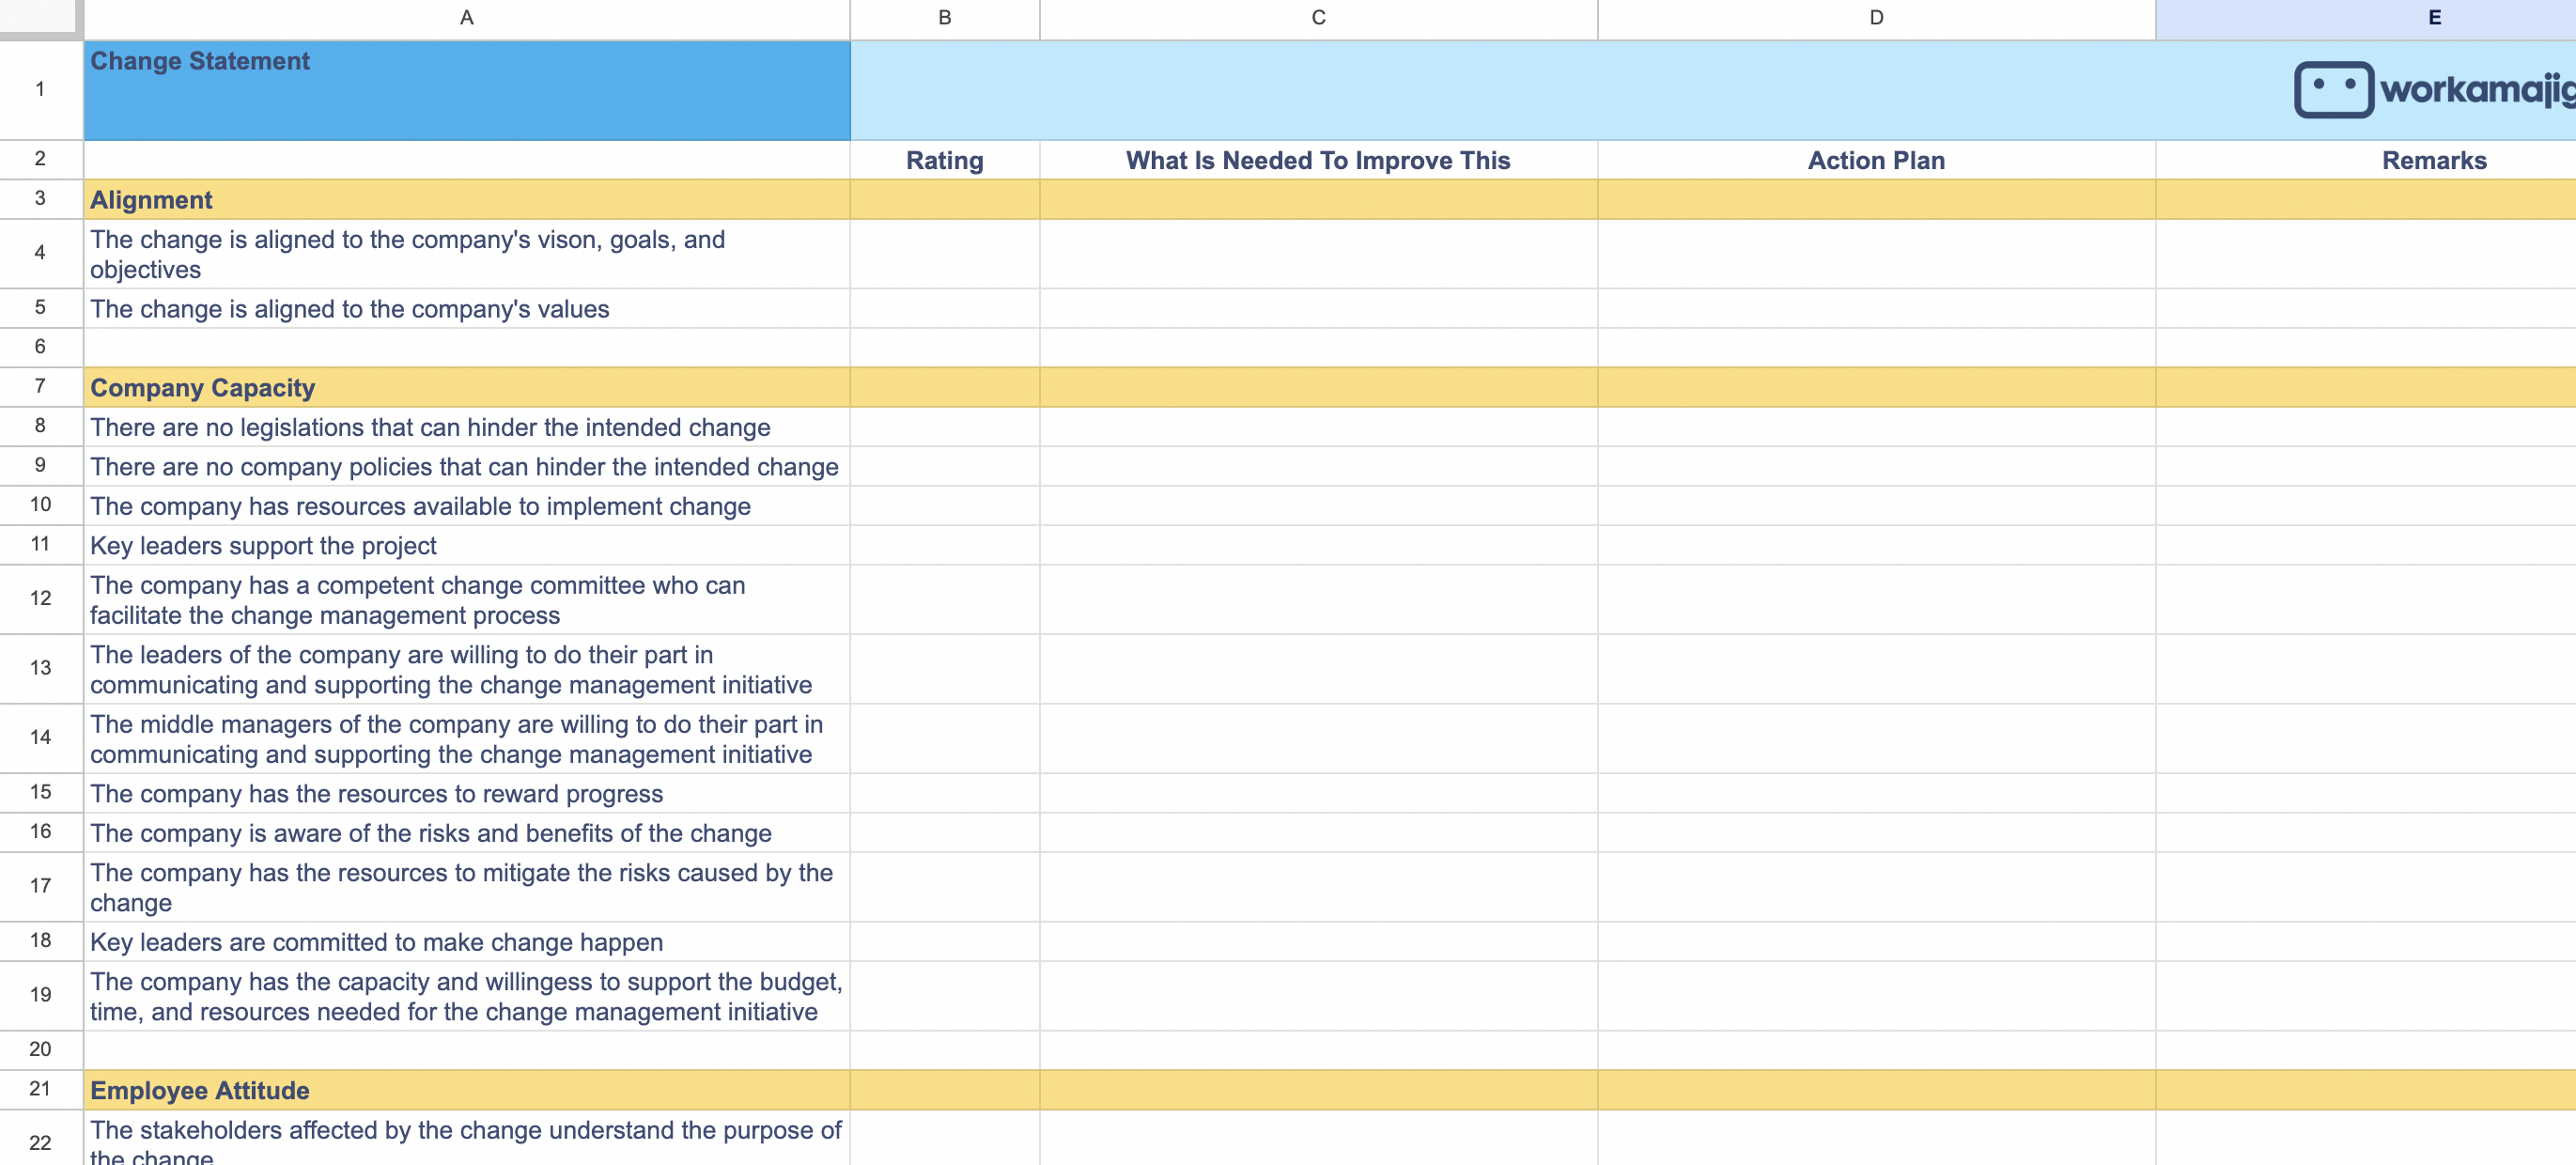Image resolution: width=2576 pixels, height=1165 pixels.
Task: Click 'aligned to the company's values' cell
Action: (467, 309)
